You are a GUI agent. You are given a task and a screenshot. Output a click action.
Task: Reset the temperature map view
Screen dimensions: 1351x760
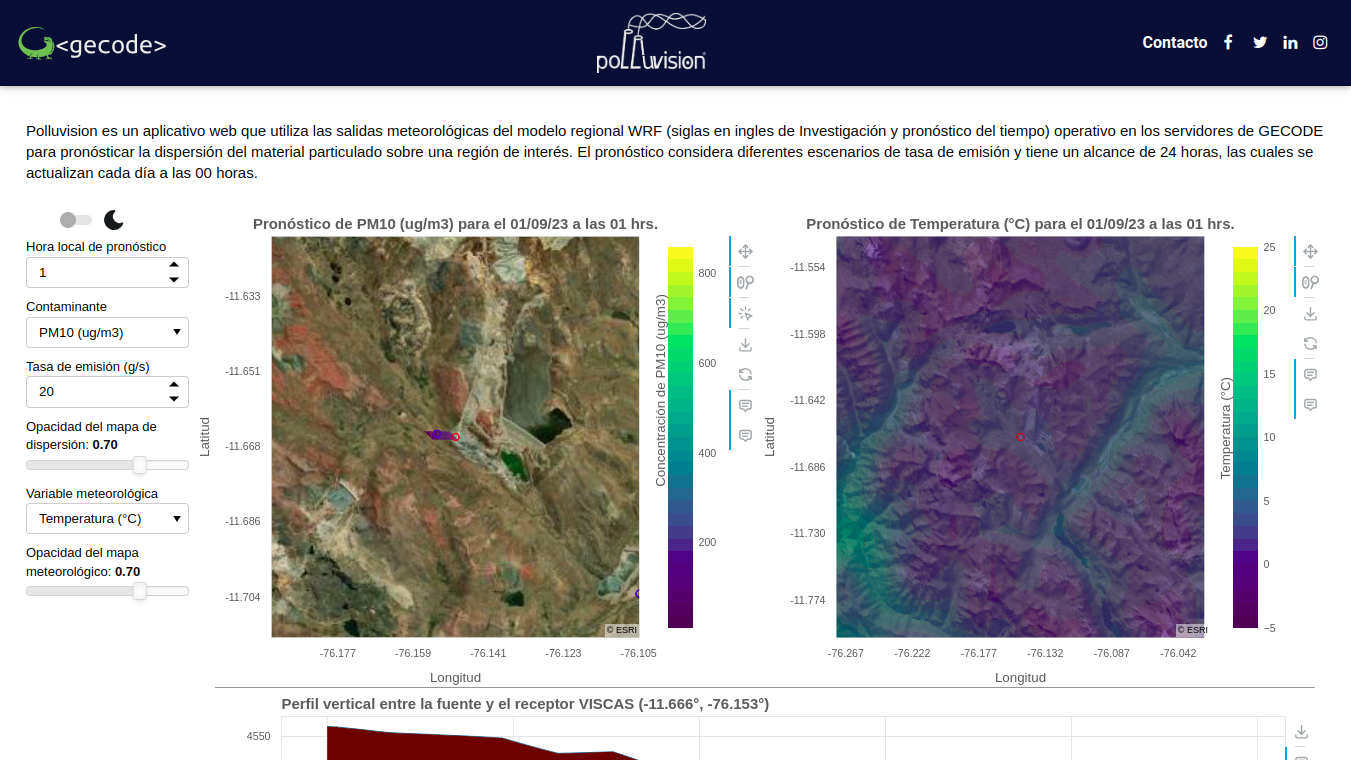(1310, 344)
